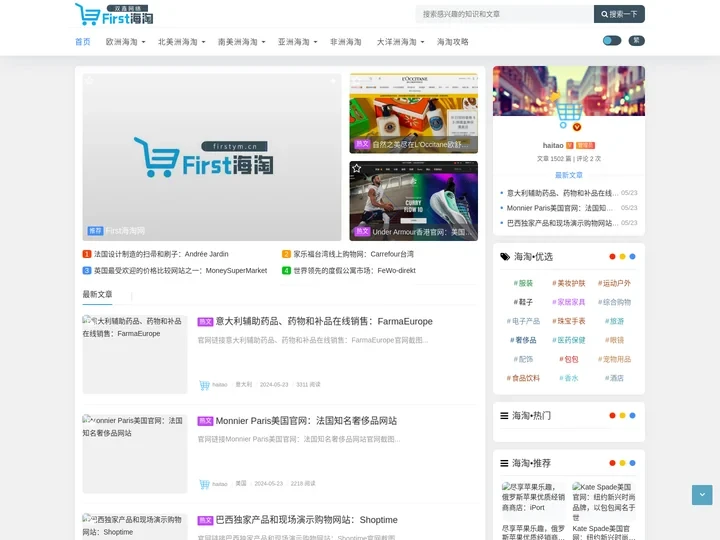The image size is (720, 540).
Task: Open the 非洲海淘 menu item
Action: coord(345,42)
